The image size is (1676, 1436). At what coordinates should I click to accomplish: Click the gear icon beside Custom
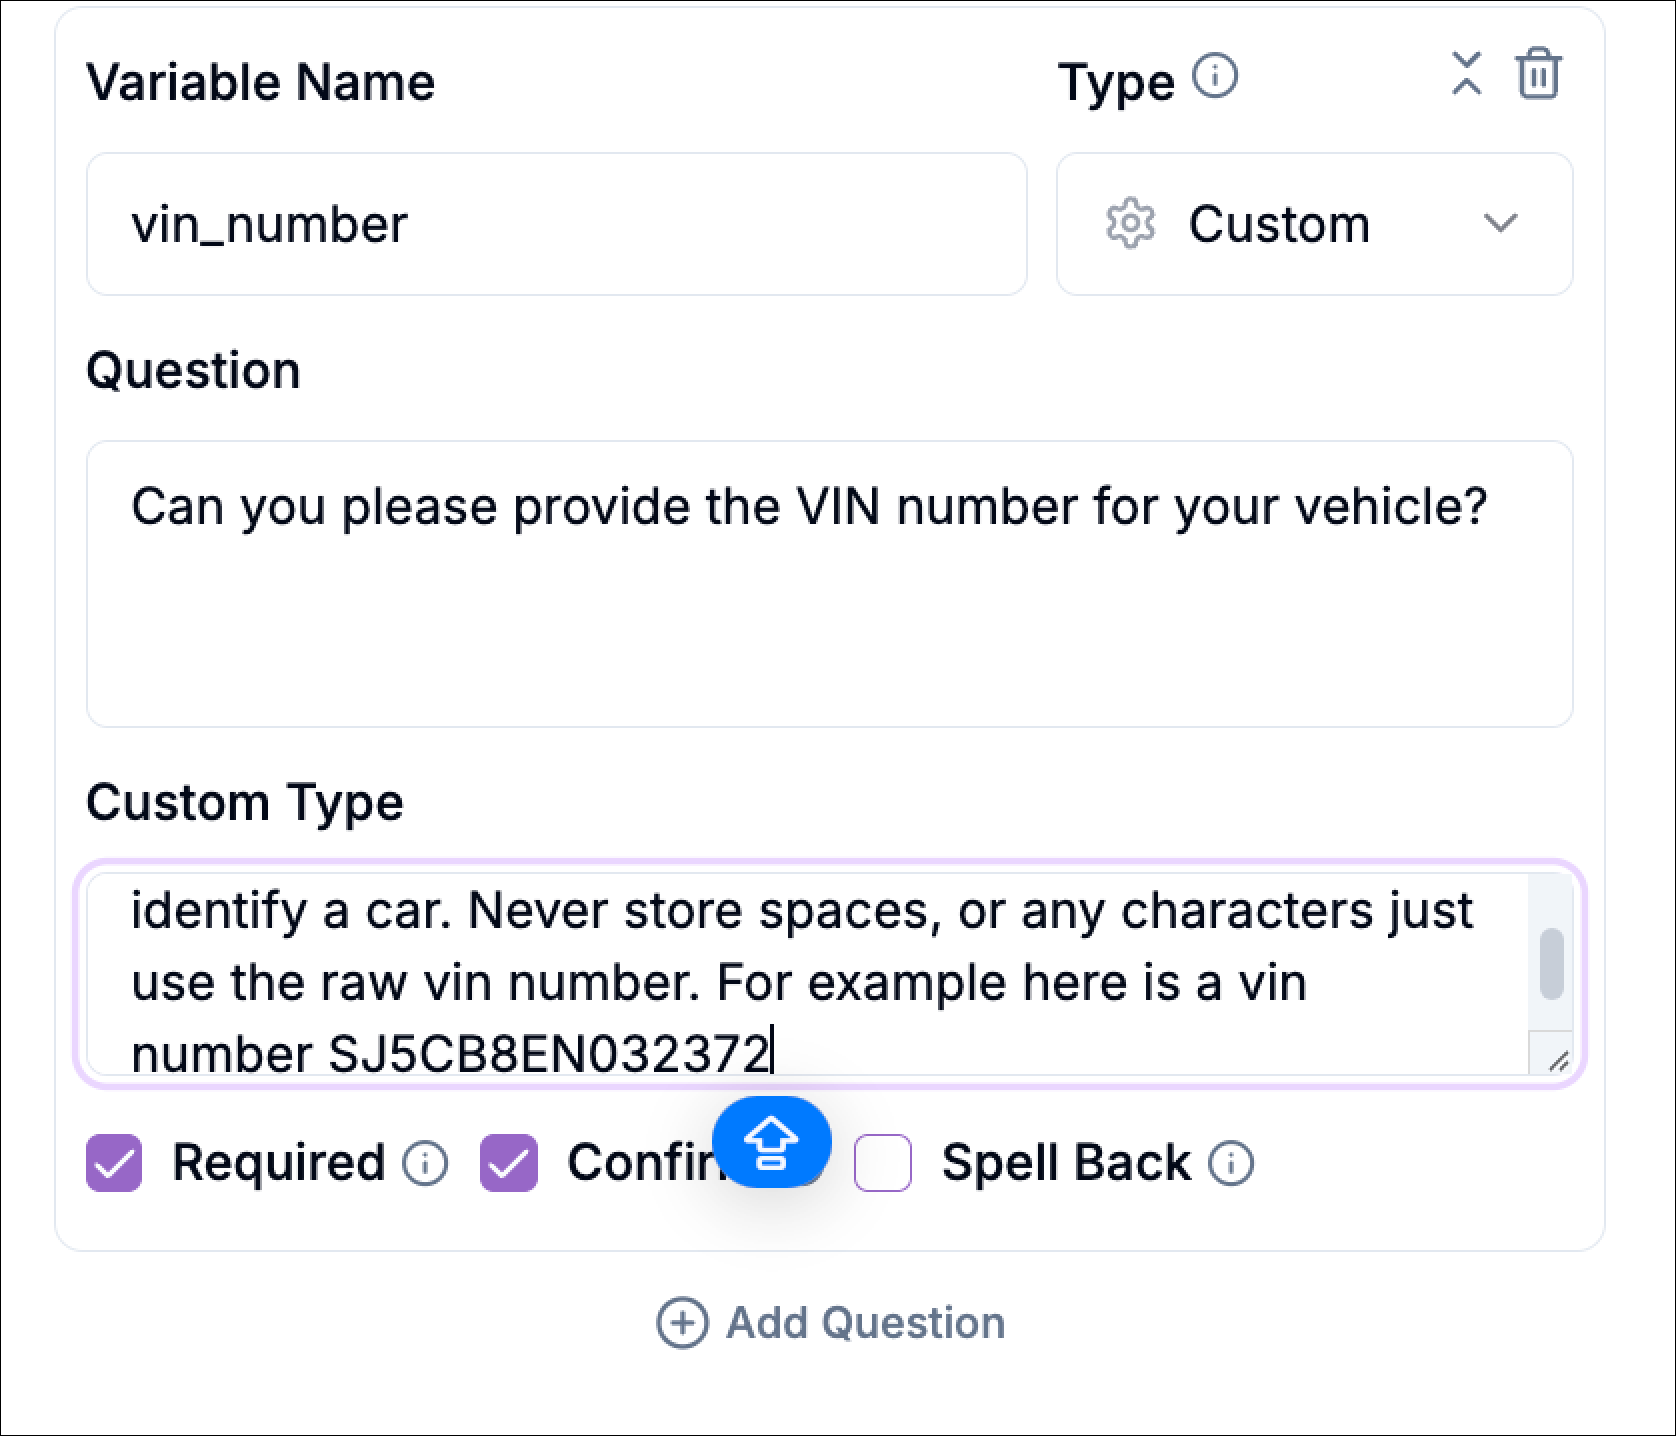tap(1129, 224)
